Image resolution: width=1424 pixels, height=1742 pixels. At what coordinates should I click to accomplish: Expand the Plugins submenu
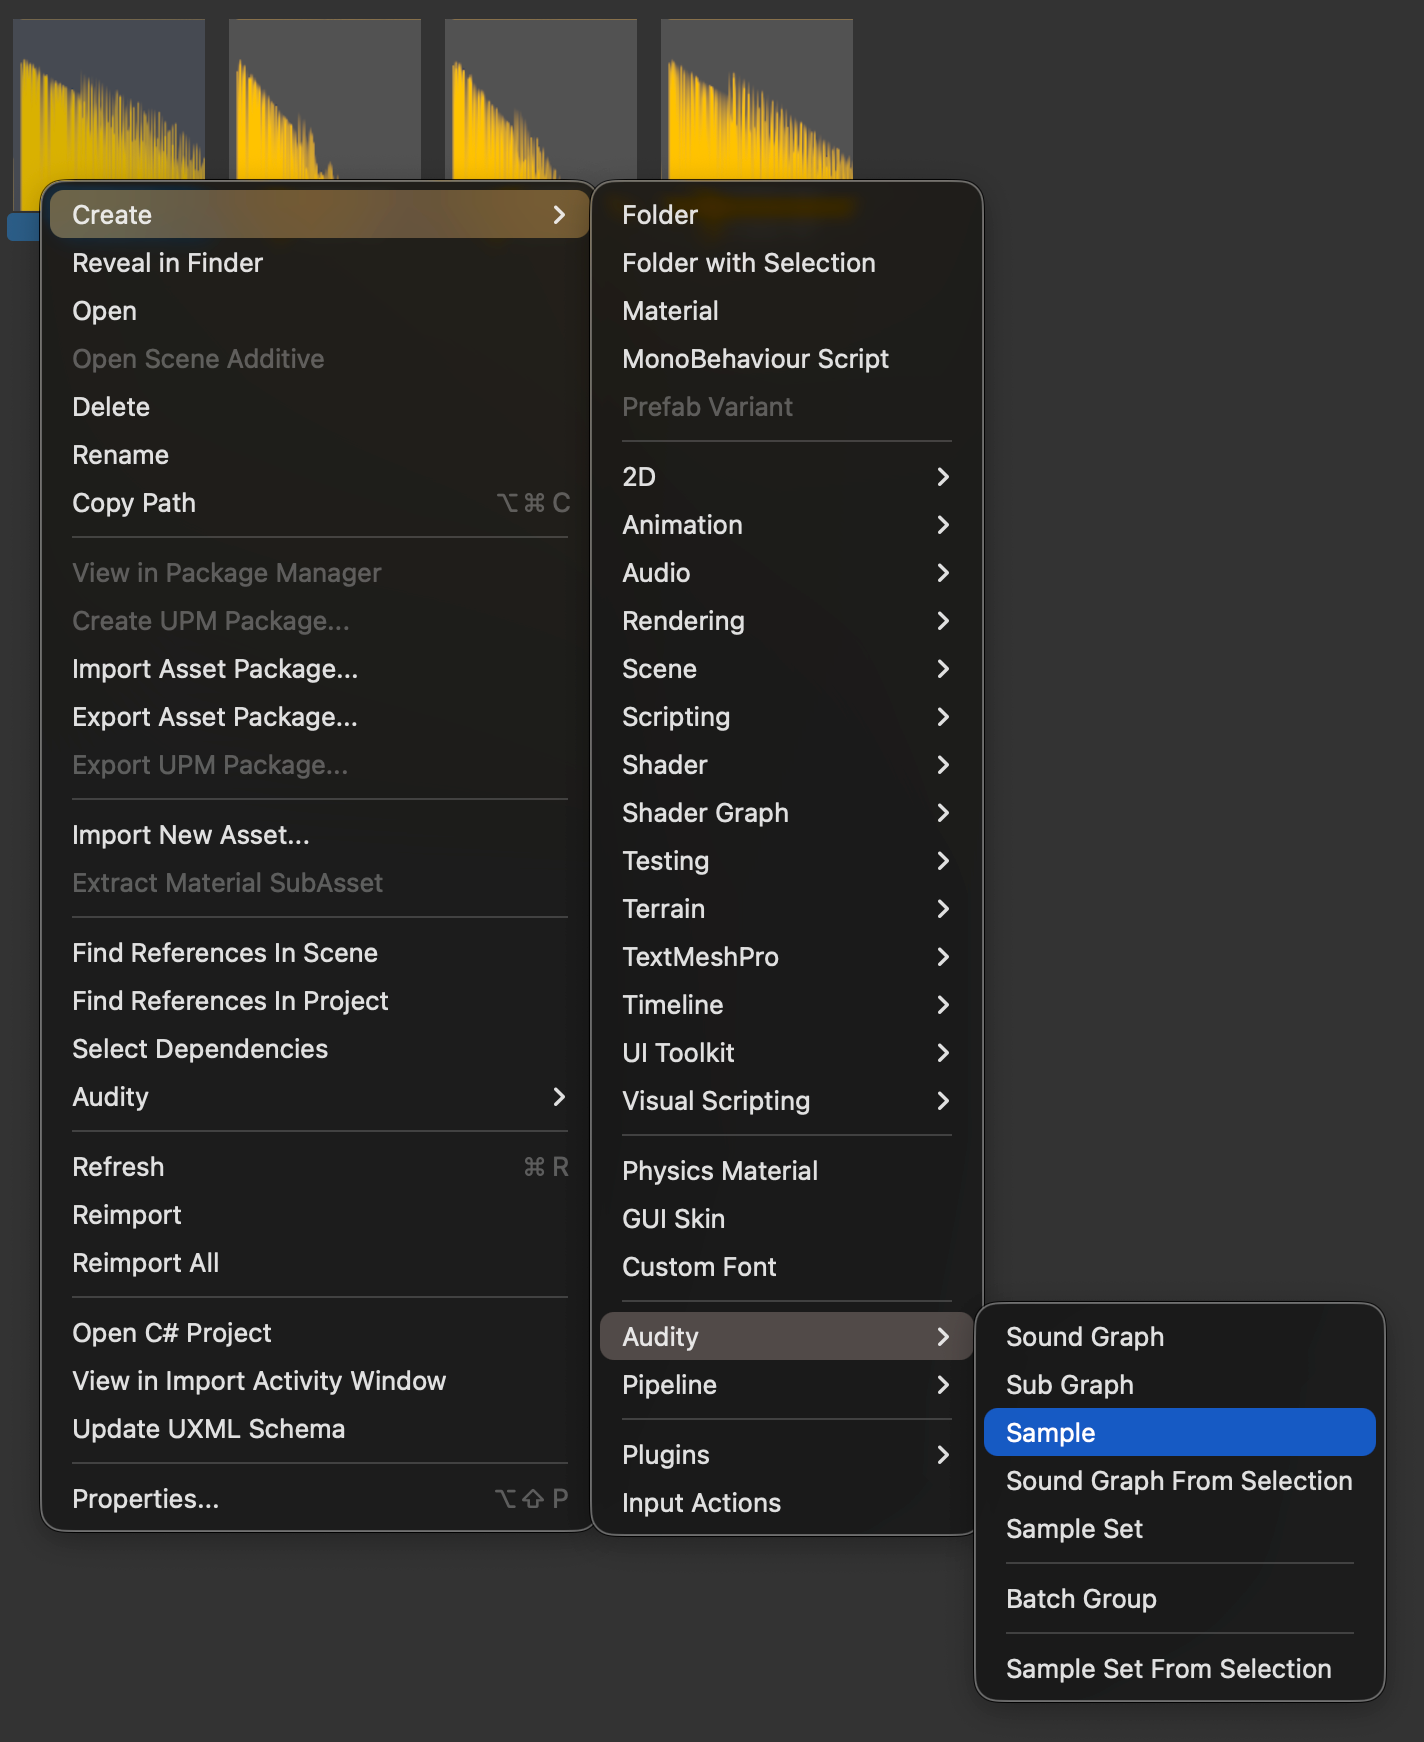coord(786,1454)
